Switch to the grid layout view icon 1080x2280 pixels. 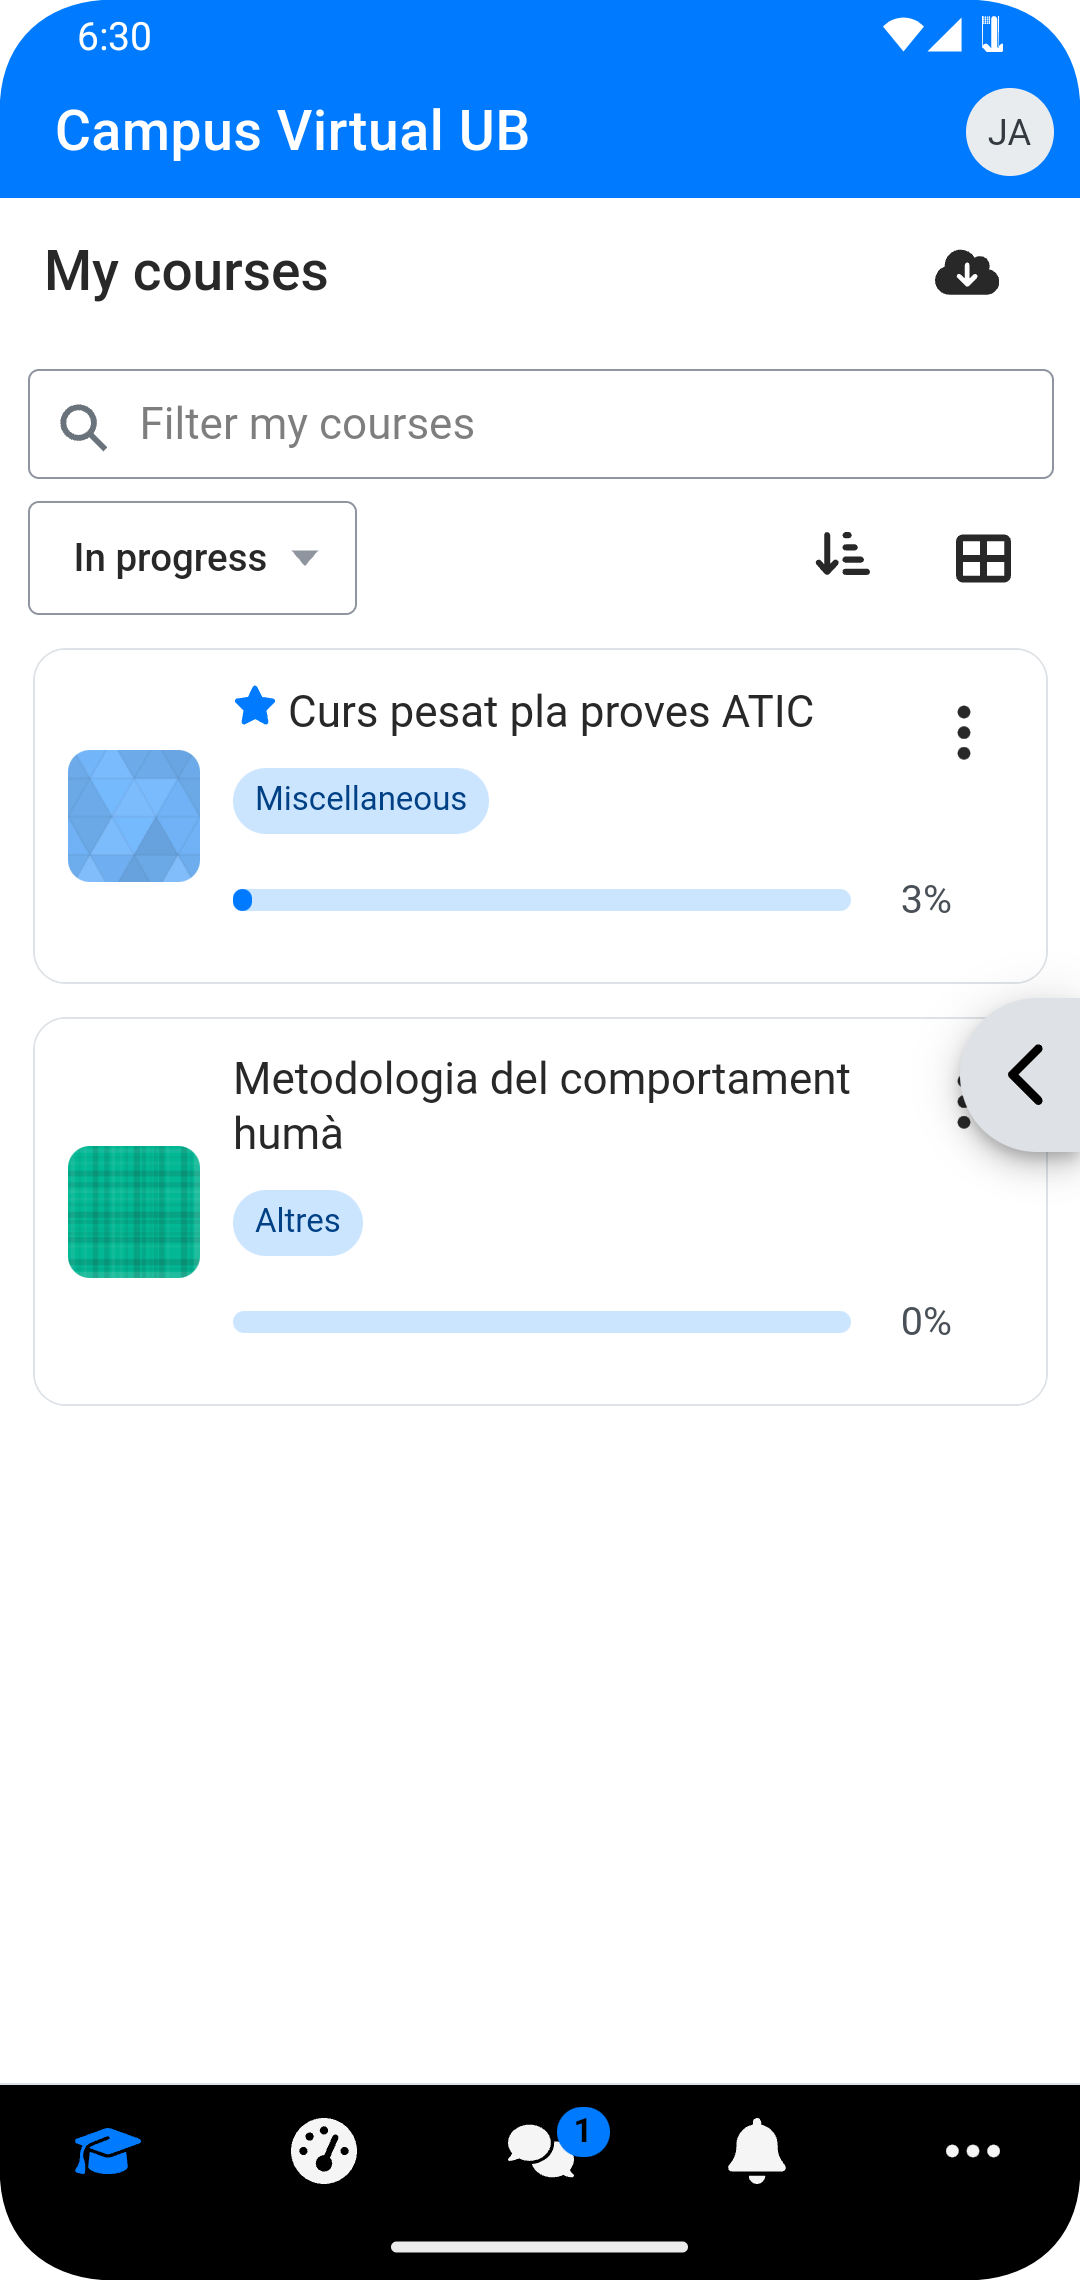[x=983, y=558]
